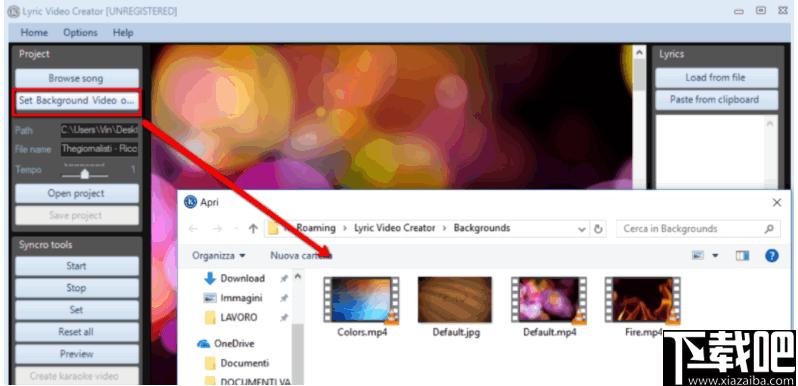Expand the Organizza dropdown
798x386 pixels.
[x=219, y=256]
